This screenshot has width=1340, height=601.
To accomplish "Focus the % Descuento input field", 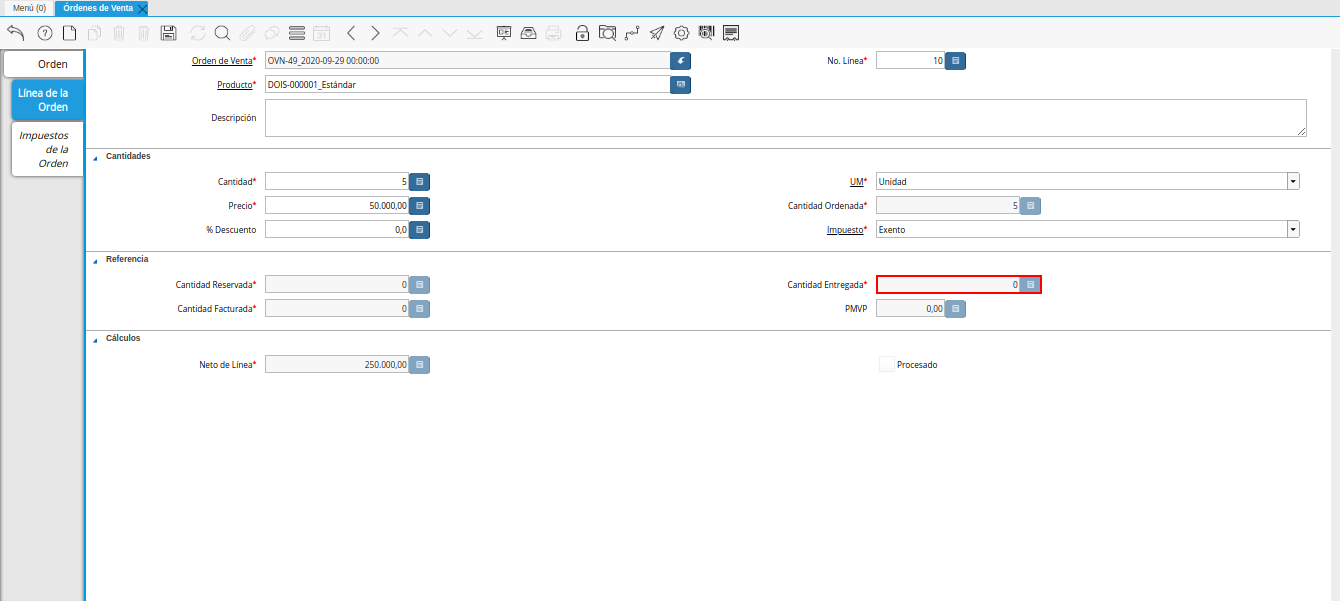I will [x=337, y=230].
